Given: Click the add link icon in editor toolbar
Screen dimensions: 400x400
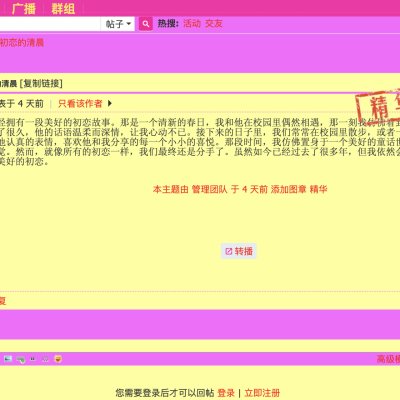Looking at the screenshot, I should coord(21,359).
